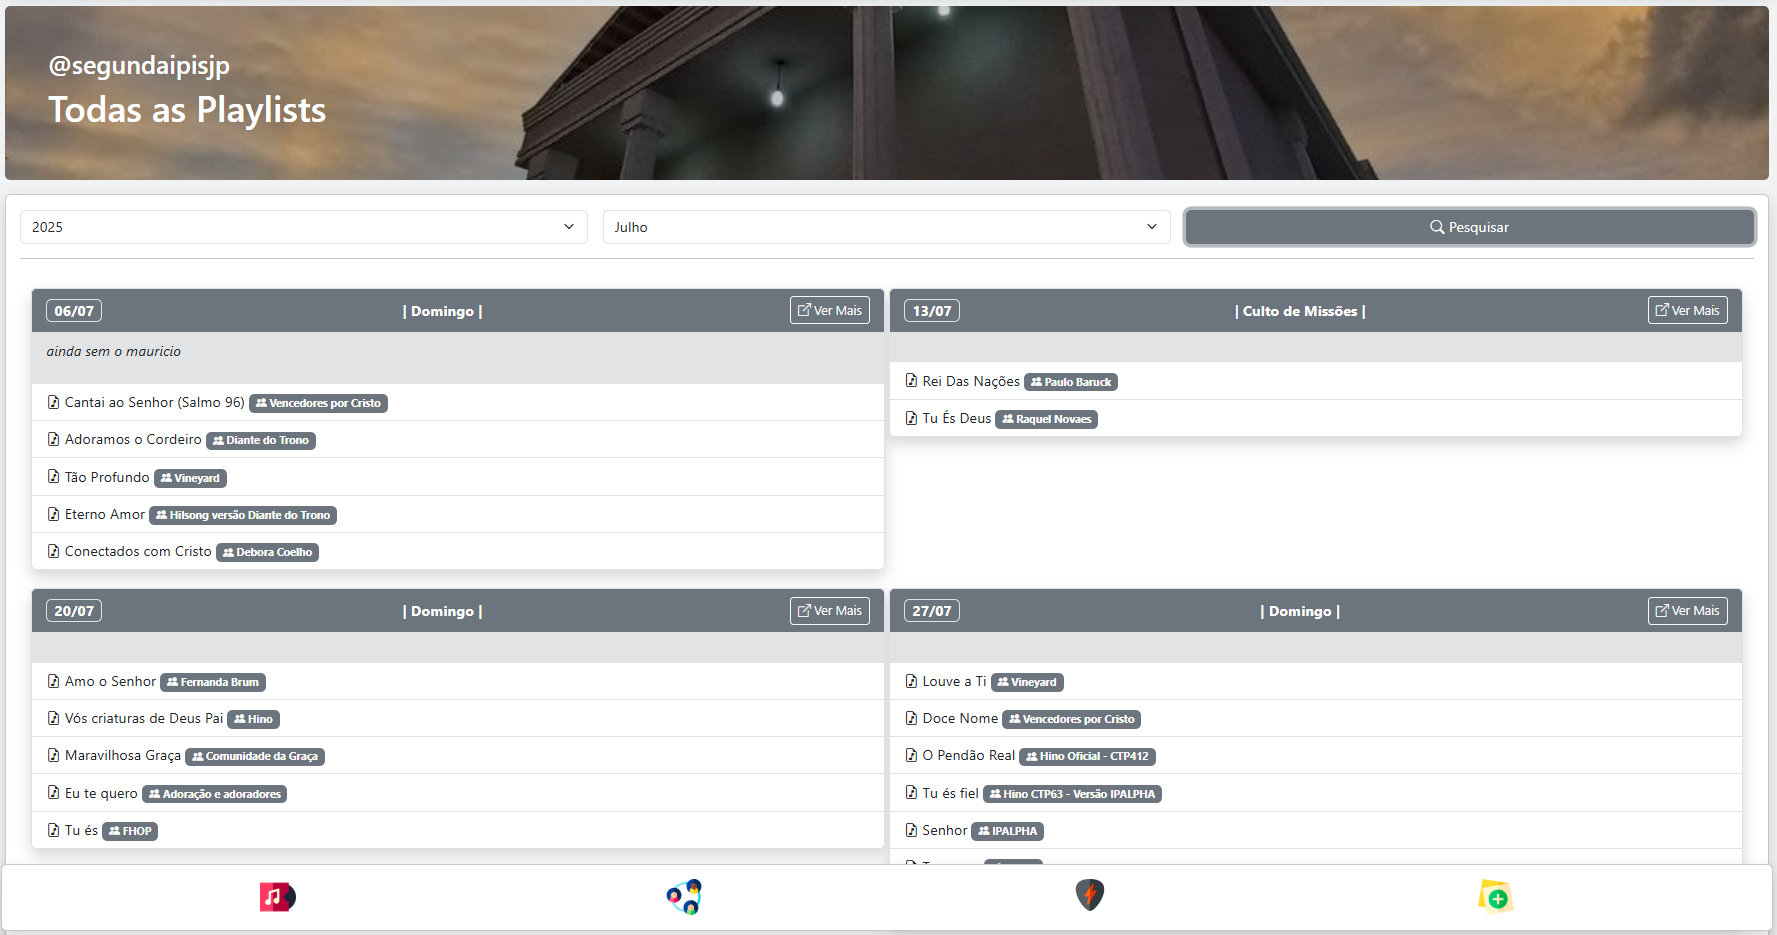
Task: Click the file icon beside Louve a Ti
Action: tap(911, 681)
